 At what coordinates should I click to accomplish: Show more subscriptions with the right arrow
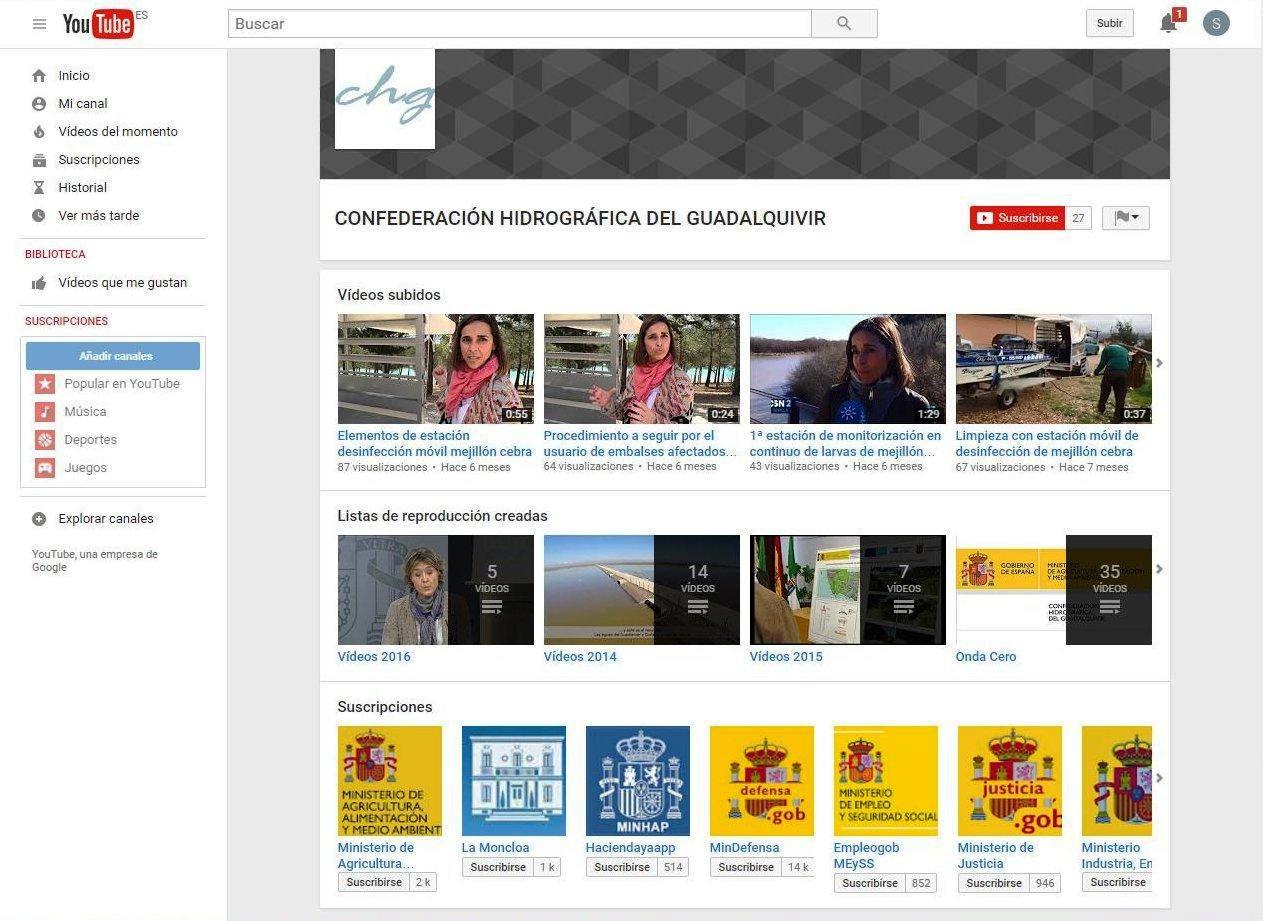(x=1160, y=777)
